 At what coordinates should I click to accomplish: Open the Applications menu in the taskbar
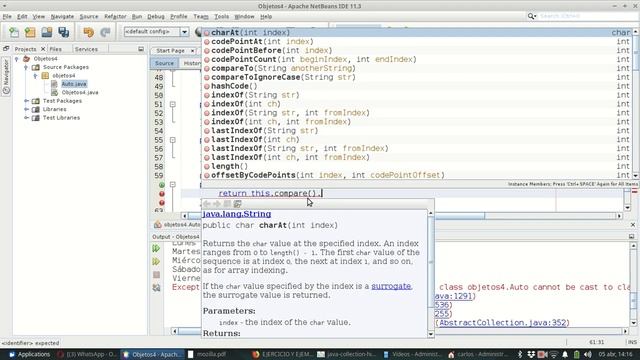pos(29,354)
